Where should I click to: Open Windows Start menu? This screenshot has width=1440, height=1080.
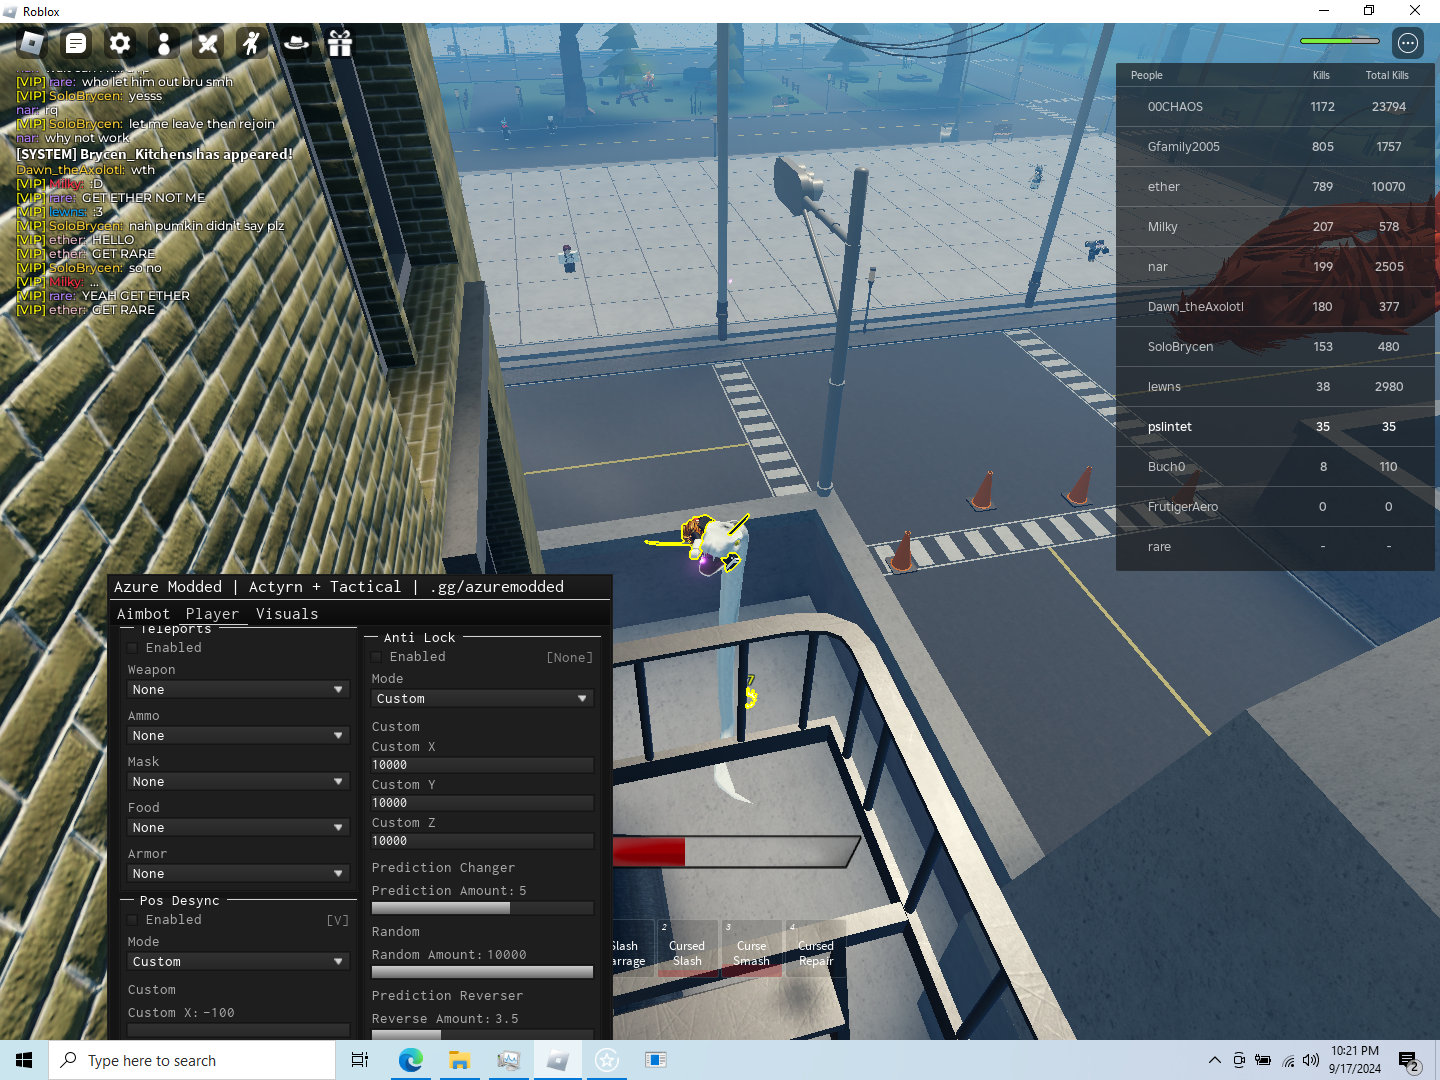tap(24, 1060)
